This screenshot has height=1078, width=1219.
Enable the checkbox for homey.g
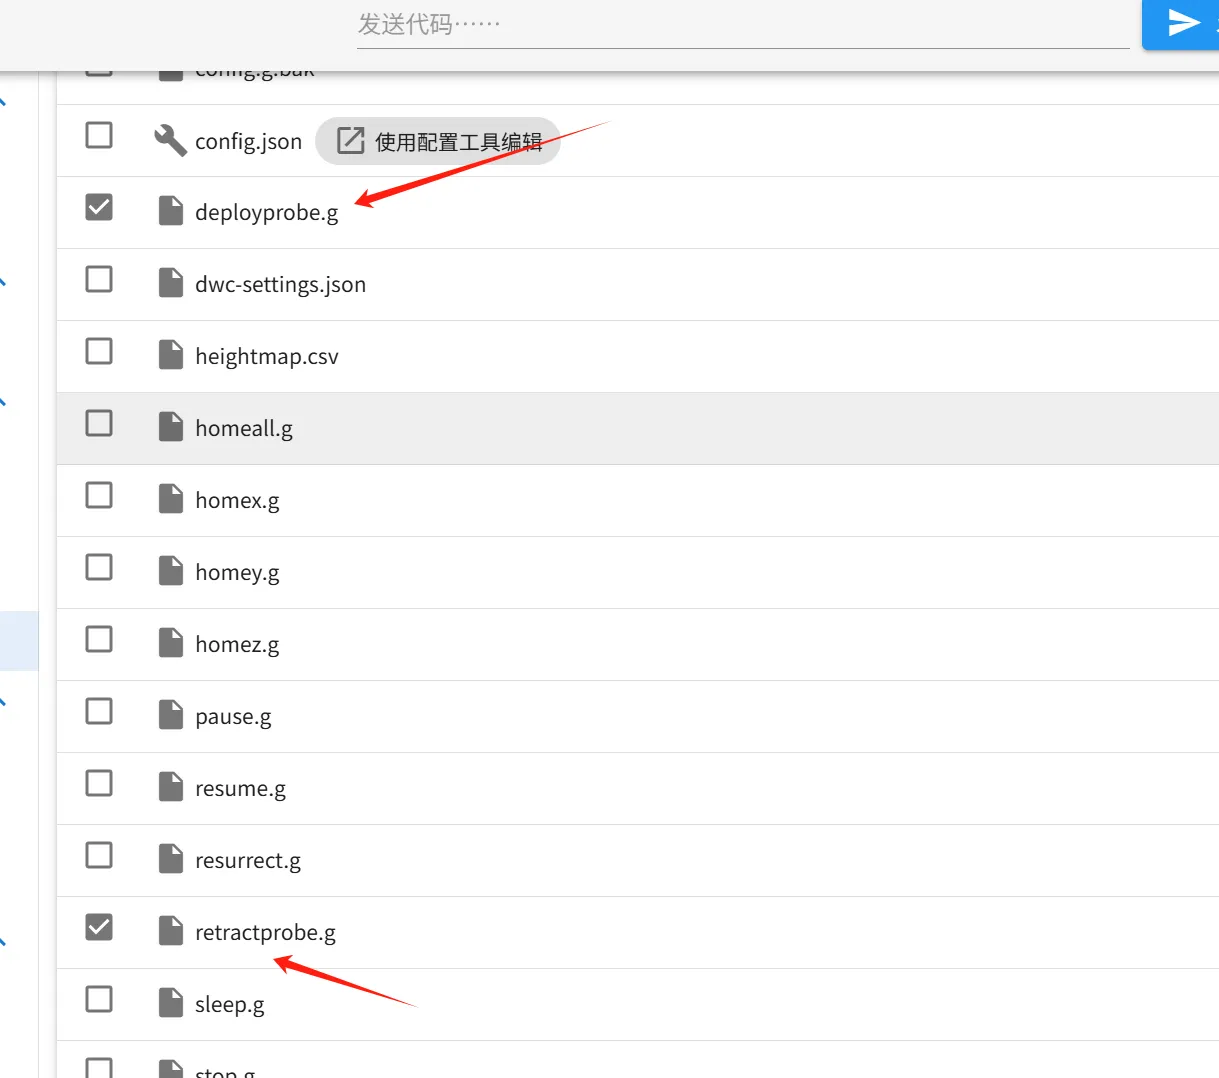pyautogui.click(x=99, y=567)
